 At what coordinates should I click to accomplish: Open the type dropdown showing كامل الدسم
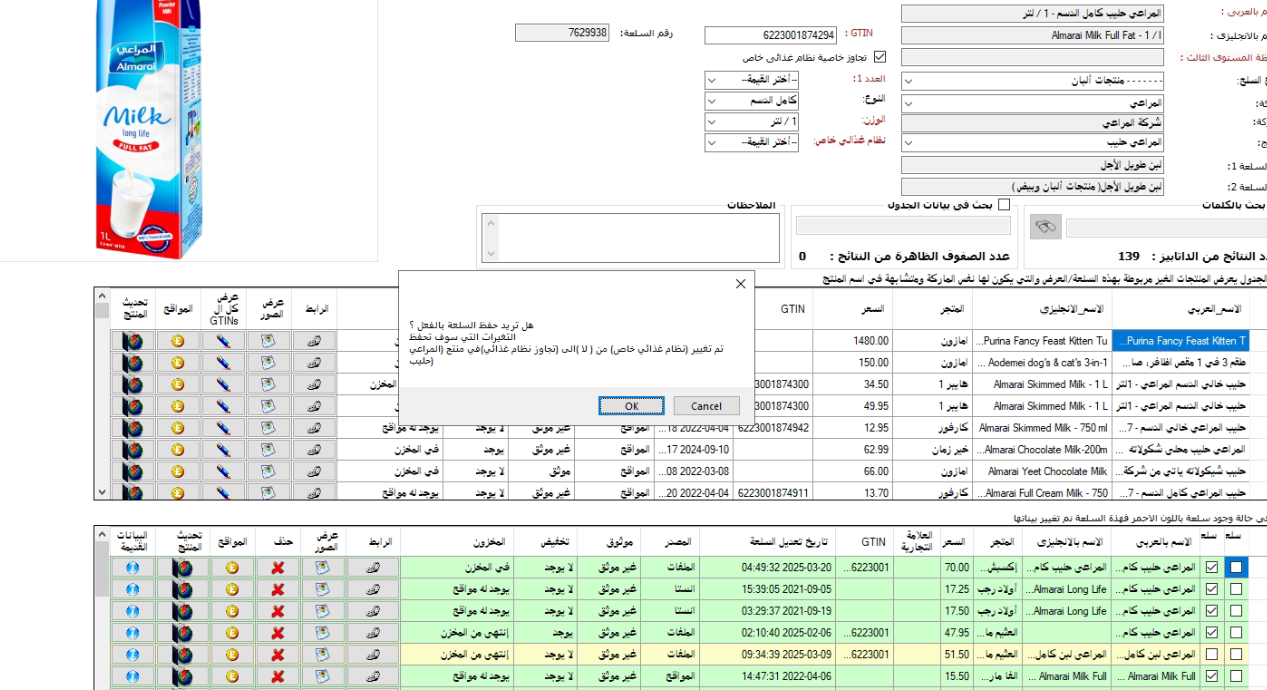coord(751,101)
